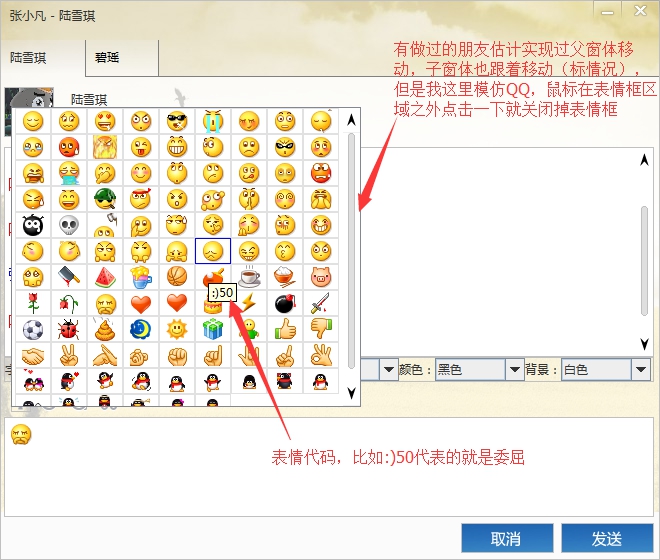
Task: Minimize the chat window
Action: tap(607, 12)
